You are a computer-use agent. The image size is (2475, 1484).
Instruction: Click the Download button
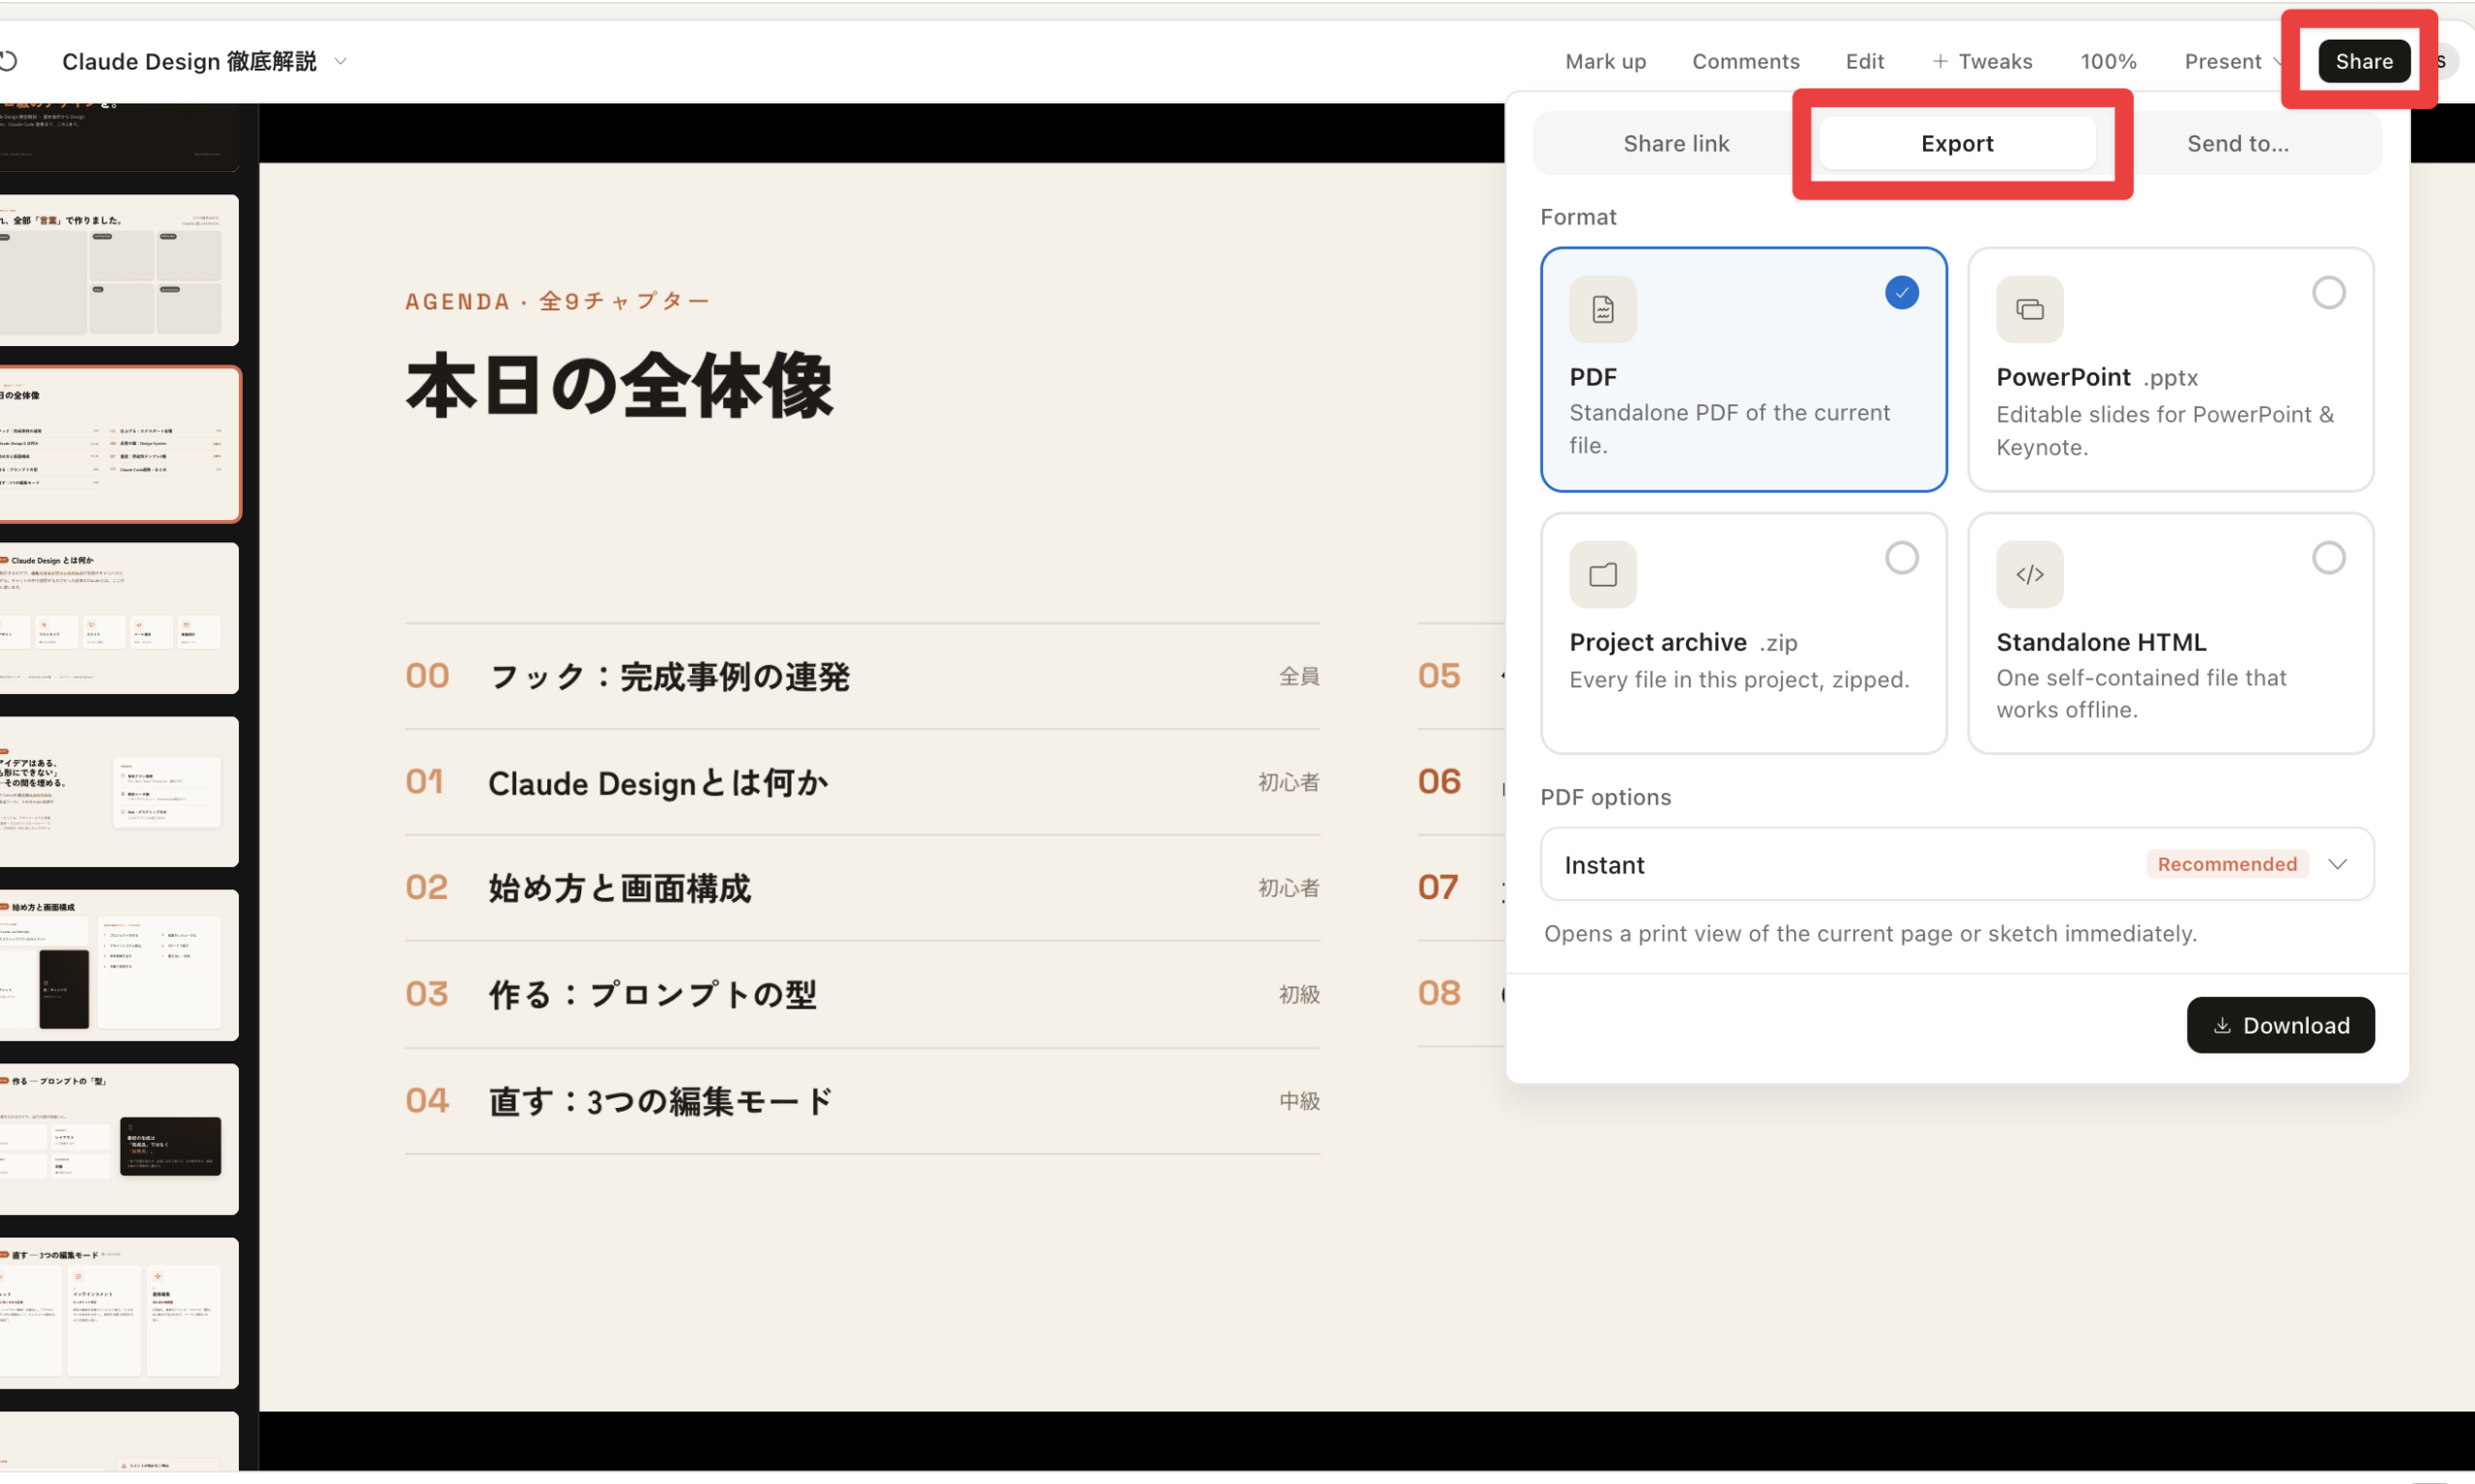[2279, 1025]
